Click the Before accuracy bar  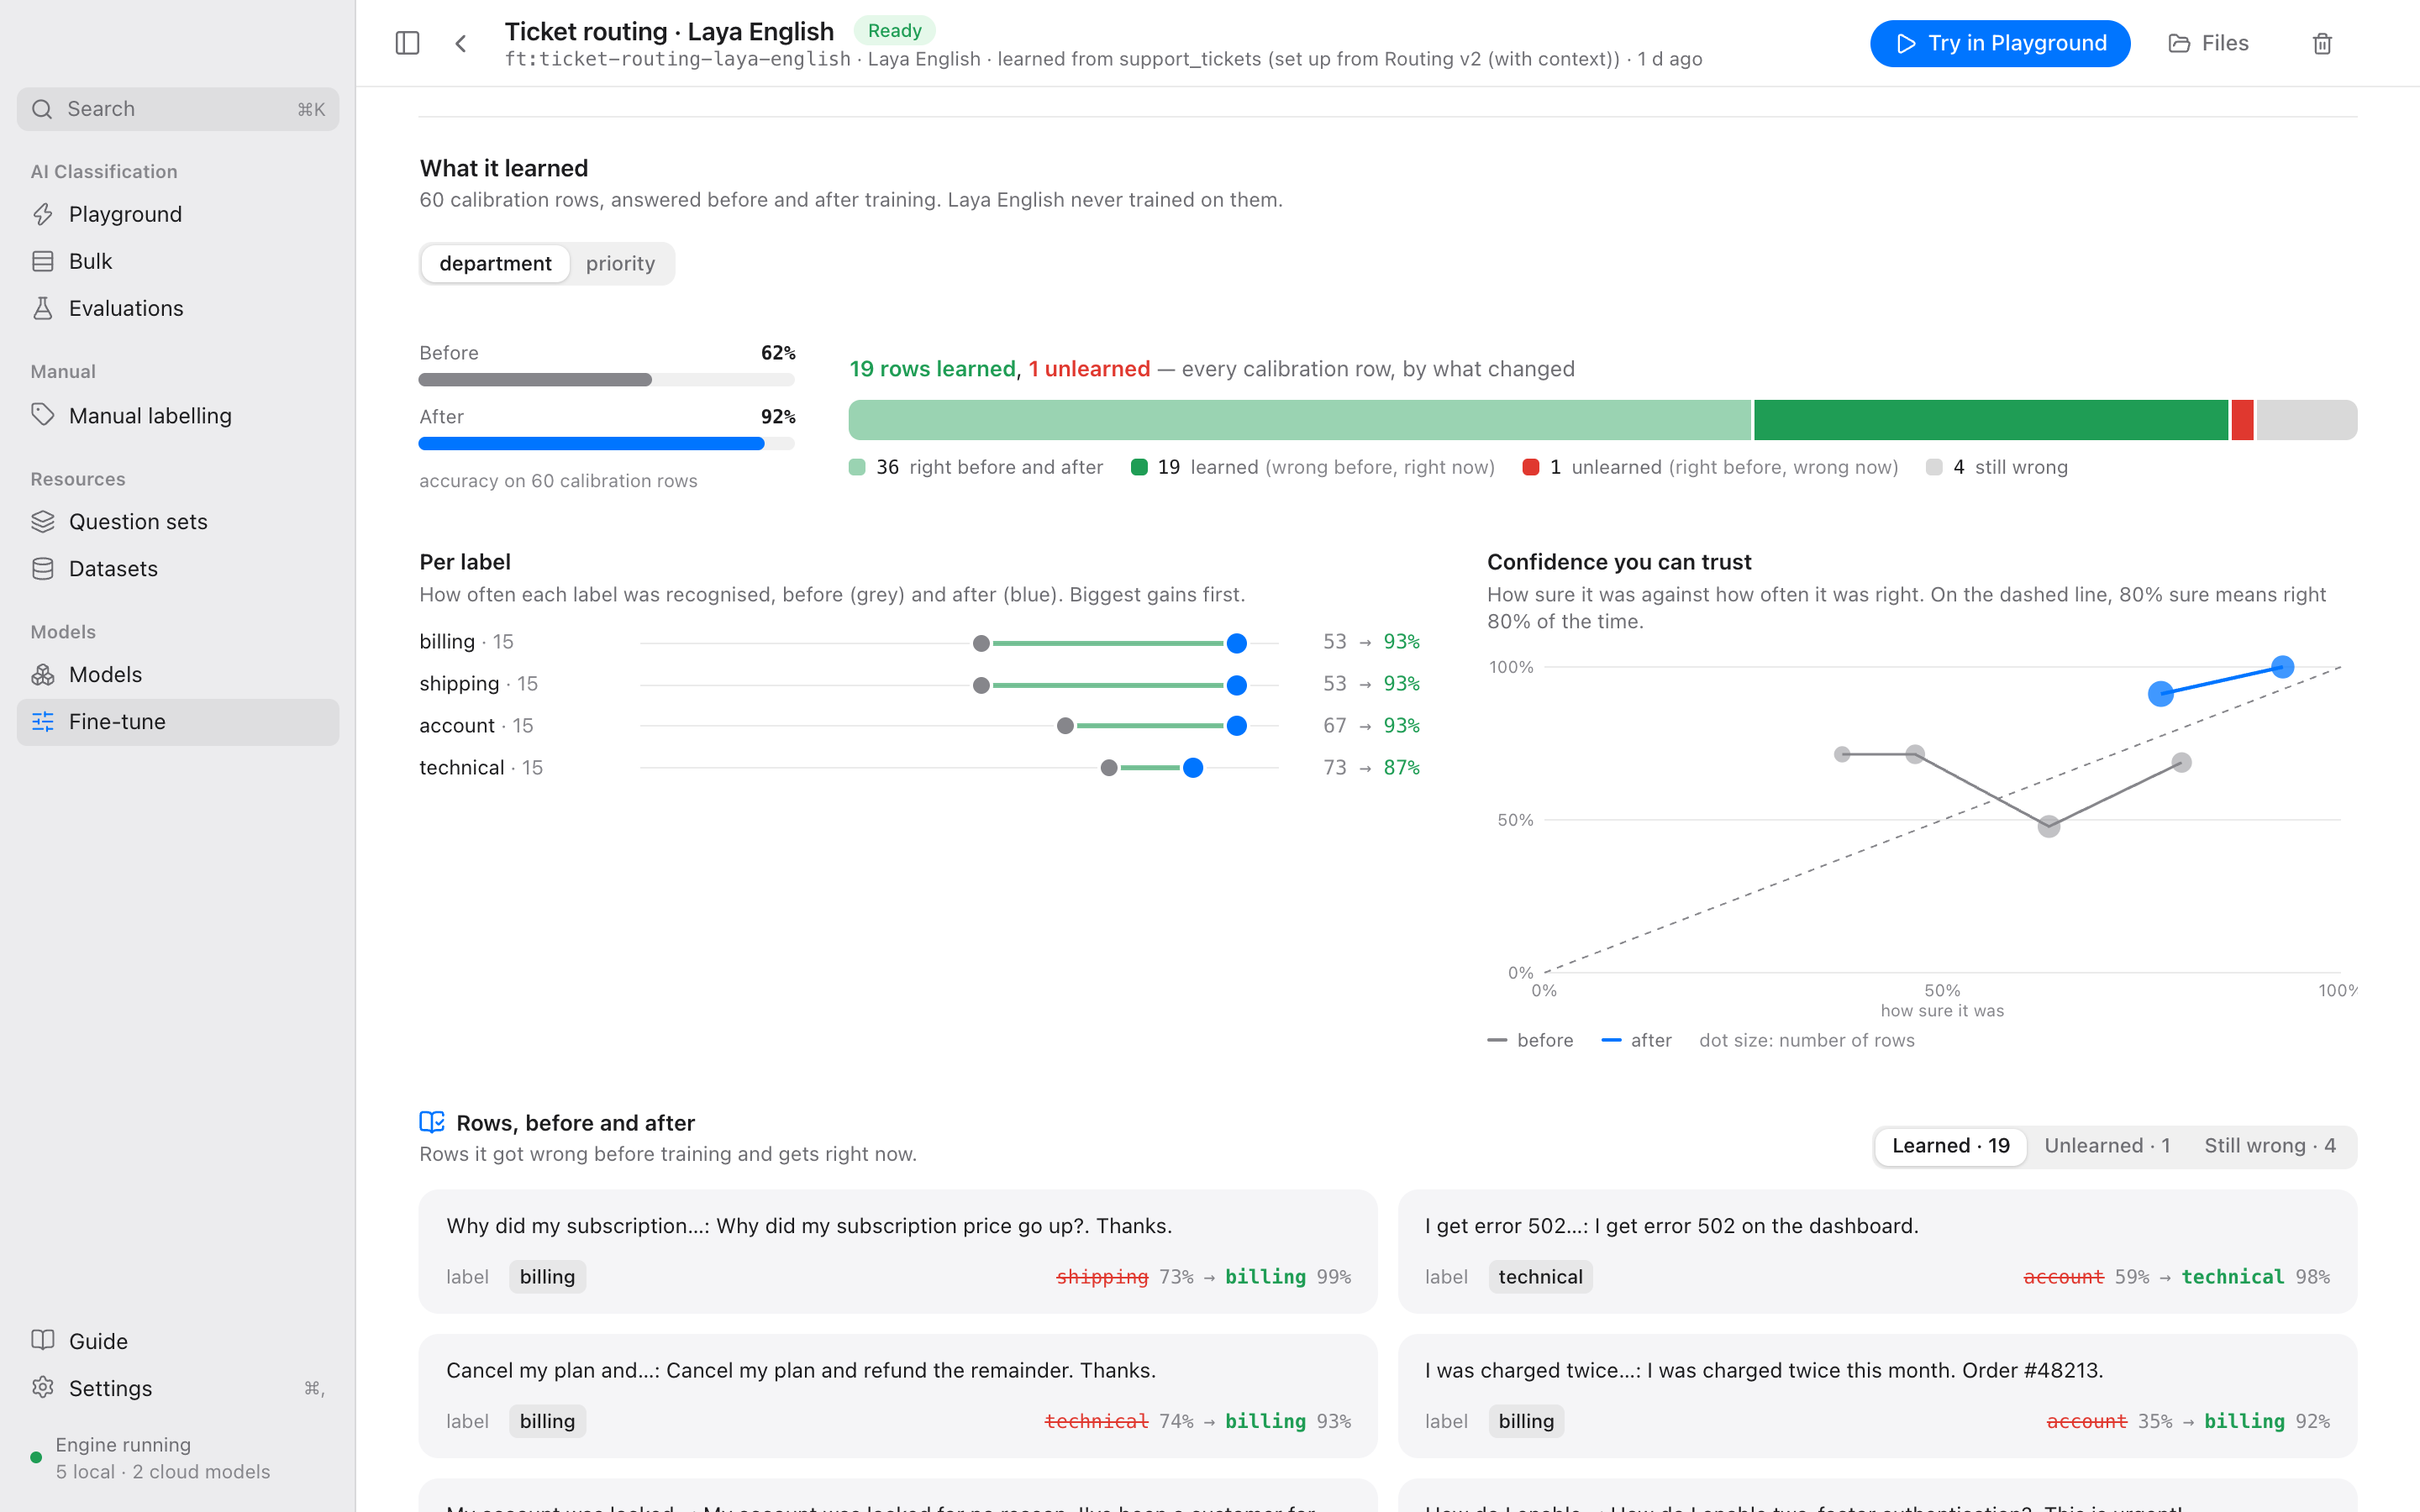(x=606, y=379)
